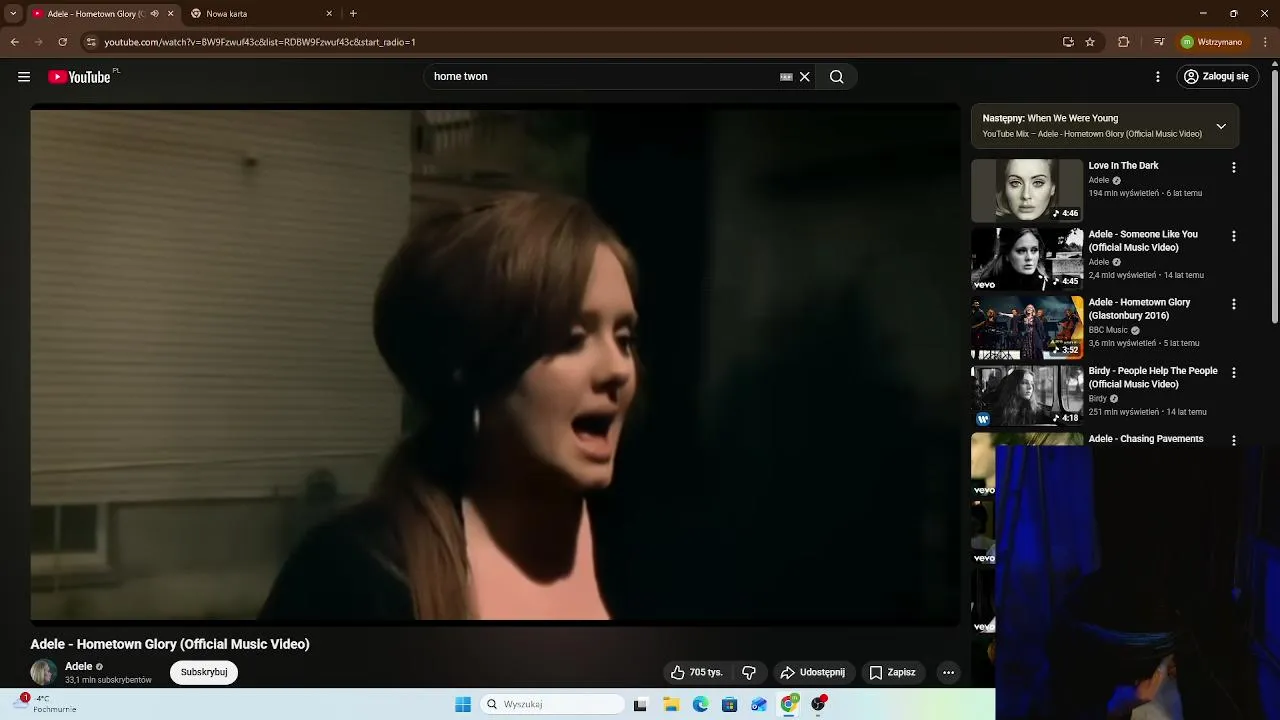Open BBC Music channel text

[1108, 330]
